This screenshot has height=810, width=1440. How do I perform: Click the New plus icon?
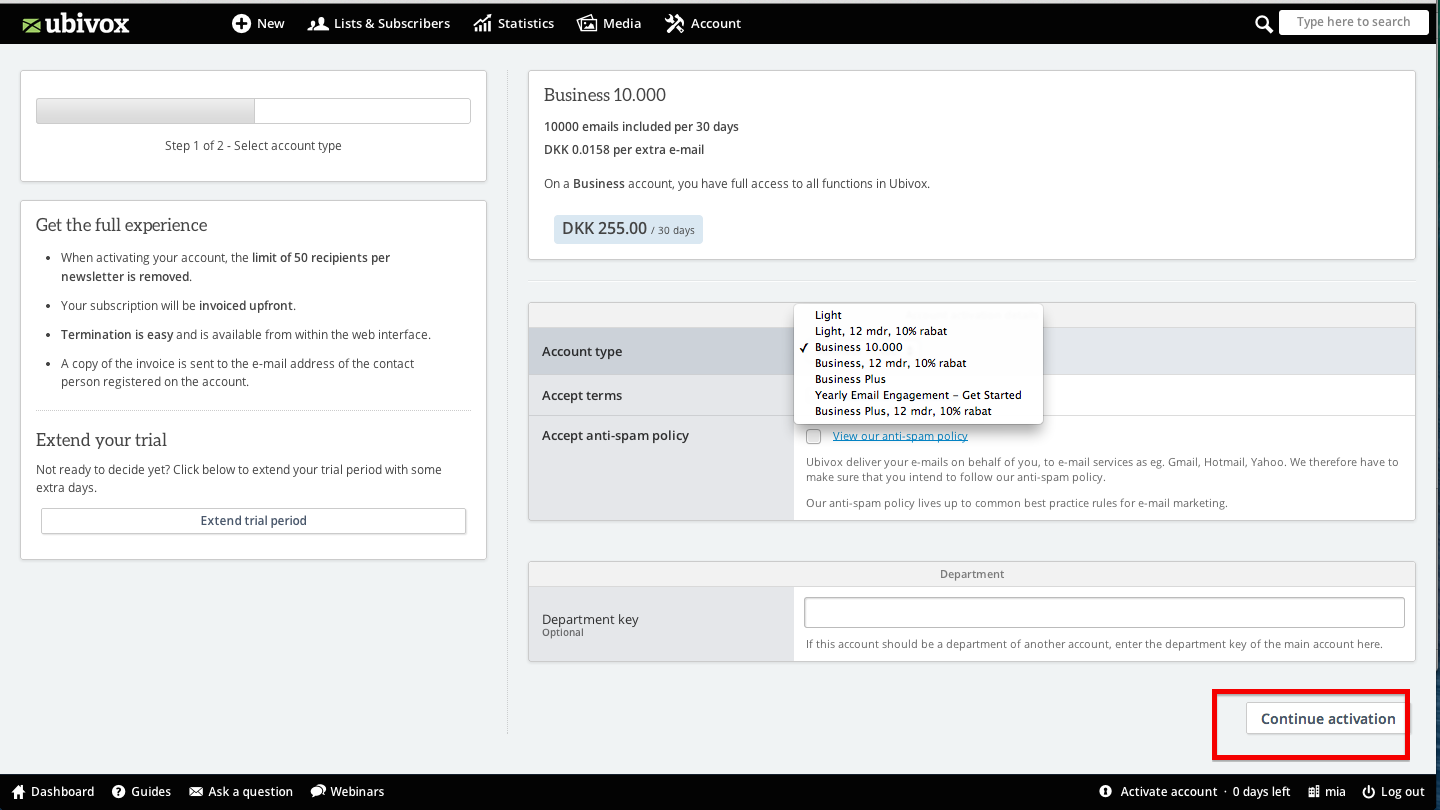pos(241,23)
